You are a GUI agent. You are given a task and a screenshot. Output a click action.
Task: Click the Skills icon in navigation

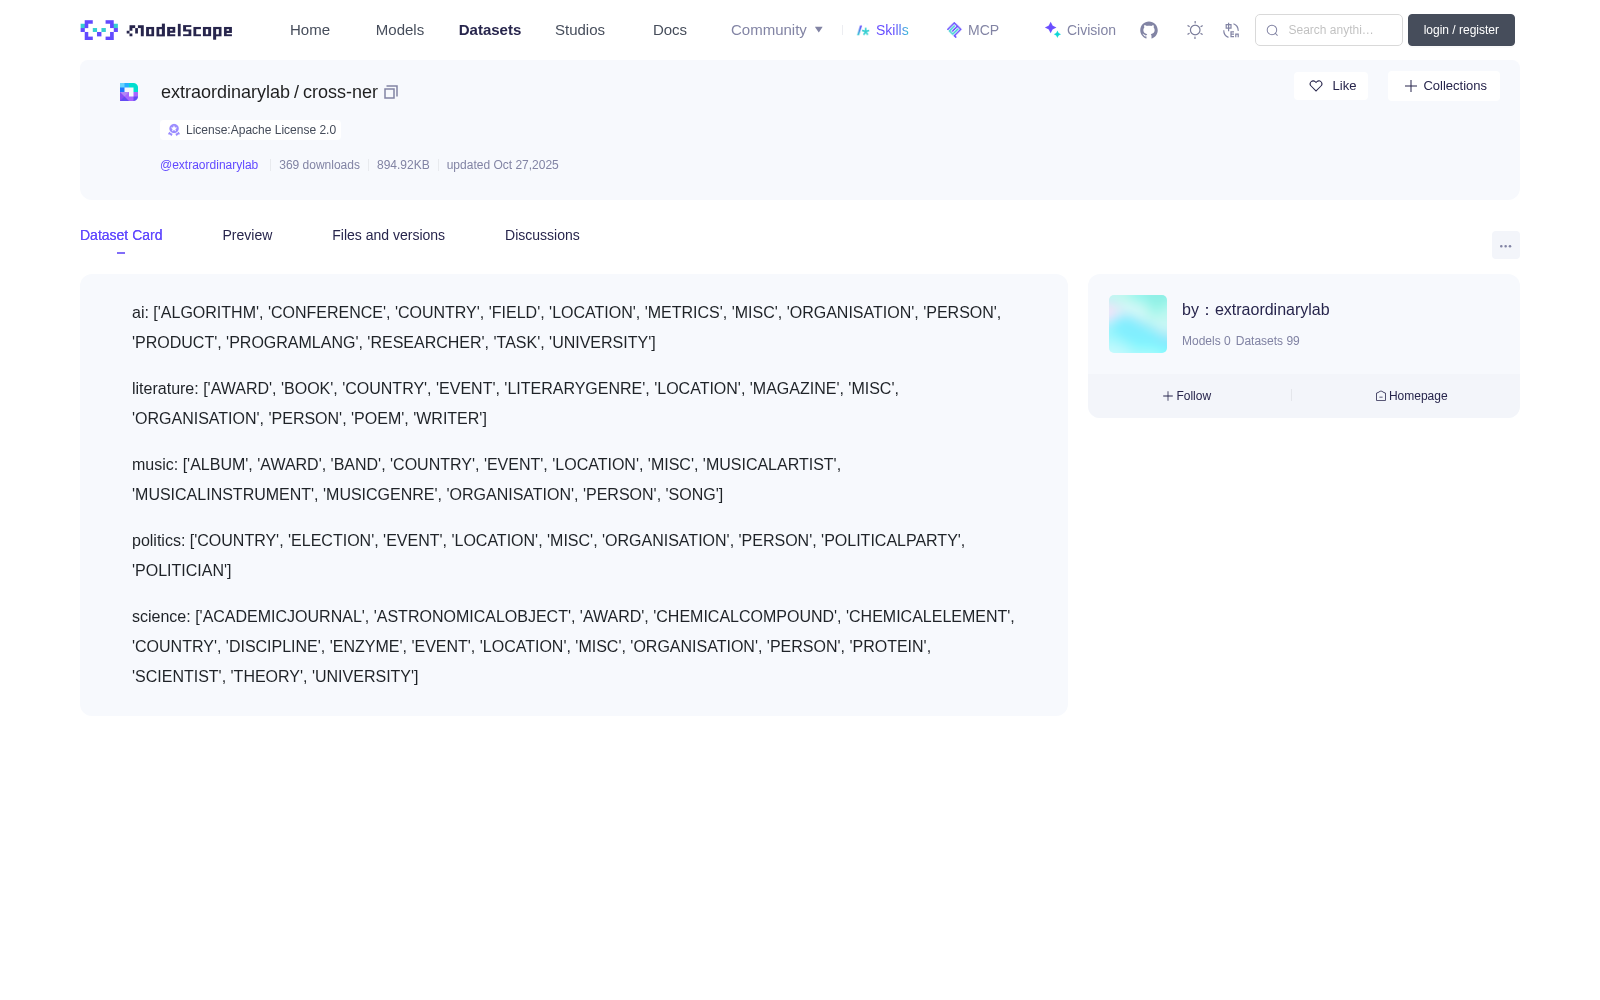coord(863,30)
